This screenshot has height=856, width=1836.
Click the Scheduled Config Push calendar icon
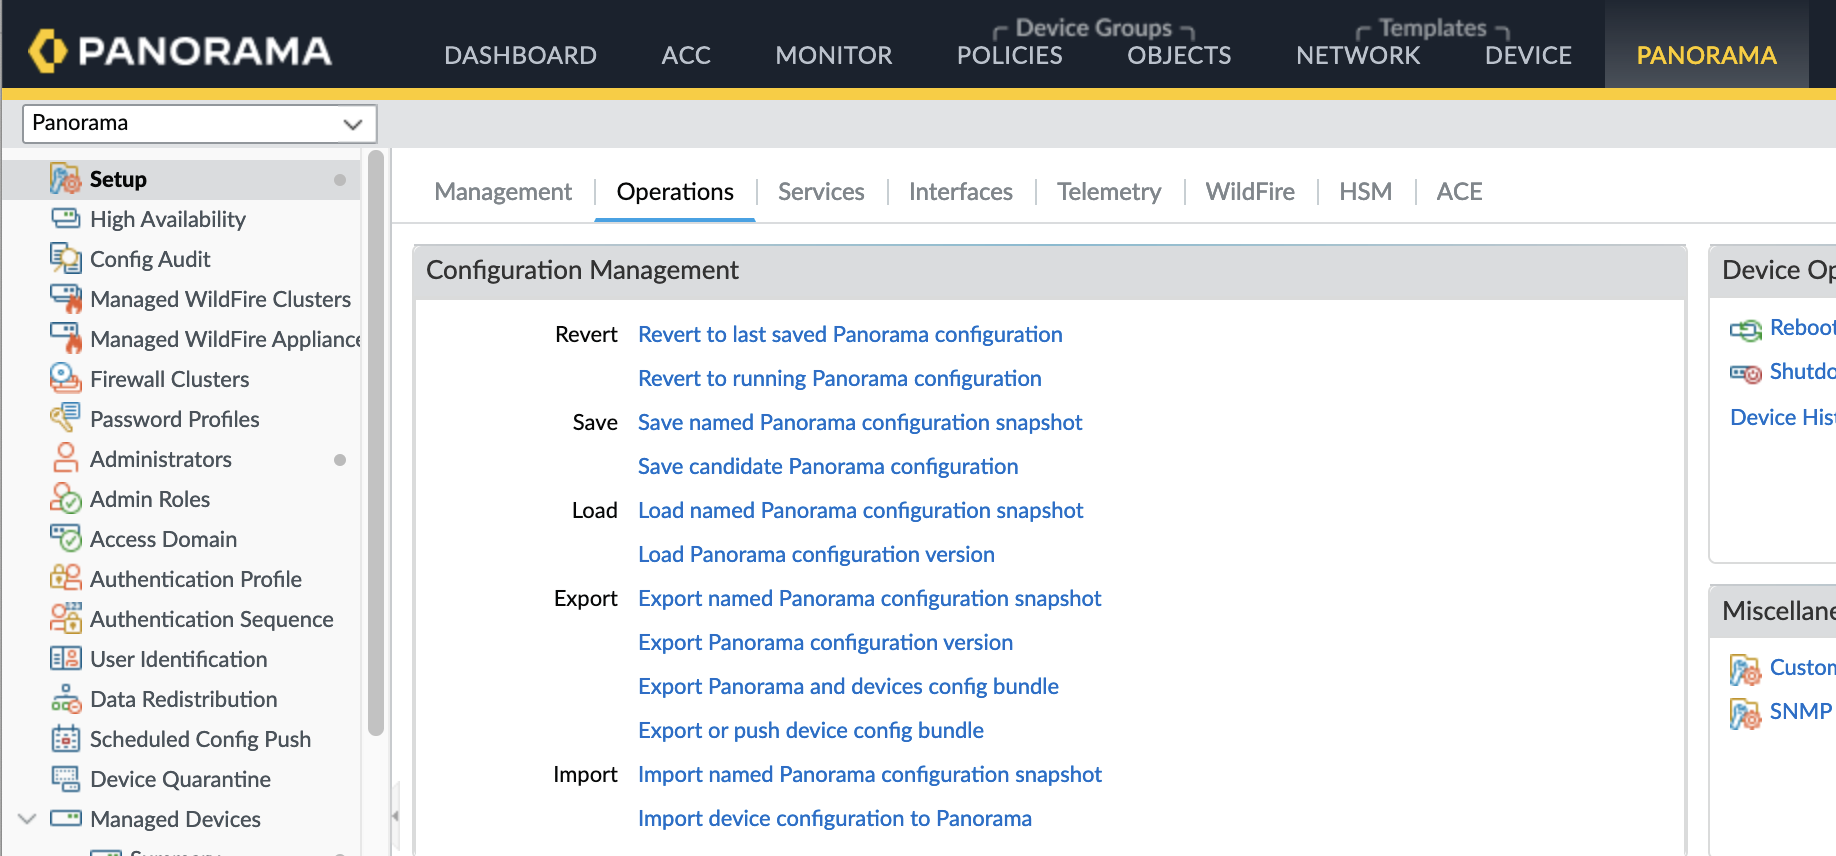coord(66,739)
